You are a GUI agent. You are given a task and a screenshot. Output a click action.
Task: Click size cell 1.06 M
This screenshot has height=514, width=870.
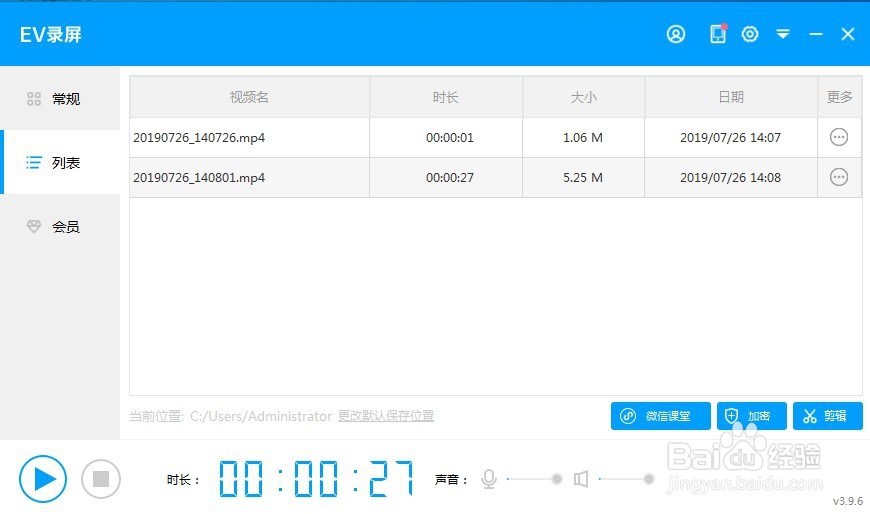(583, 138)
